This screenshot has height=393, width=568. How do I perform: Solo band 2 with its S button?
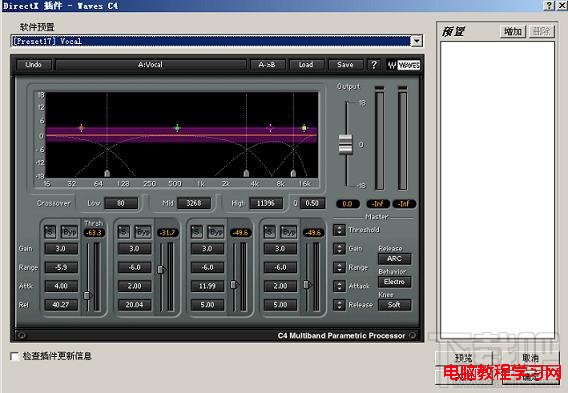point(124,232)
